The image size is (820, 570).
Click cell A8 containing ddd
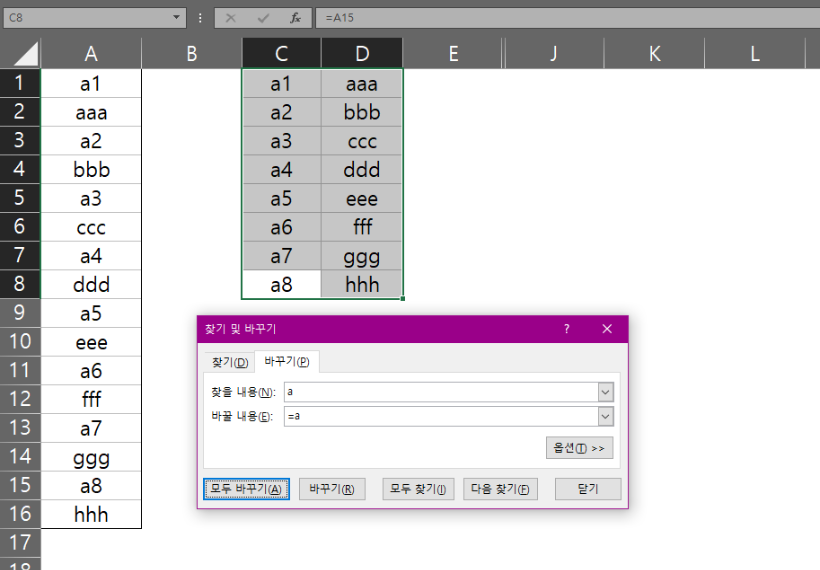[91, 284]
